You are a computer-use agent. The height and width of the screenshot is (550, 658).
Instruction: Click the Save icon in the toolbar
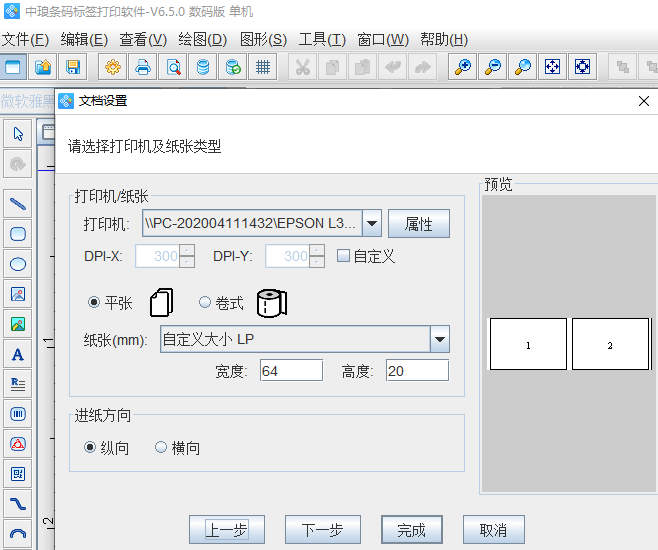point(73,67)
